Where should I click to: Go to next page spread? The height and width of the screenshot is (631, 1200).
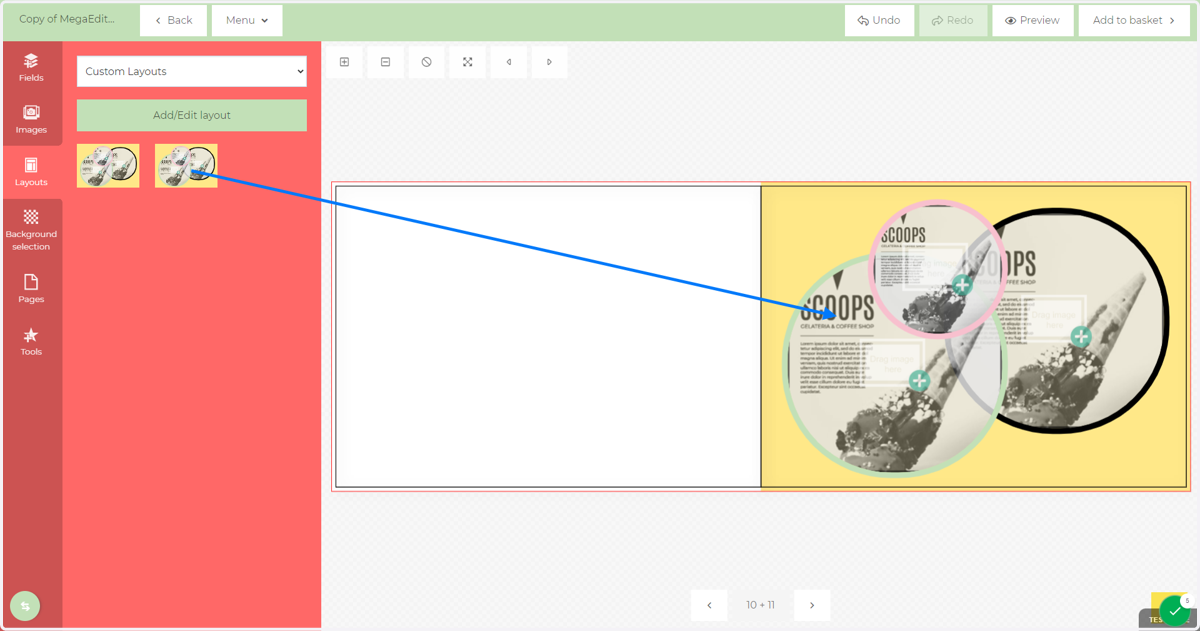812,605
